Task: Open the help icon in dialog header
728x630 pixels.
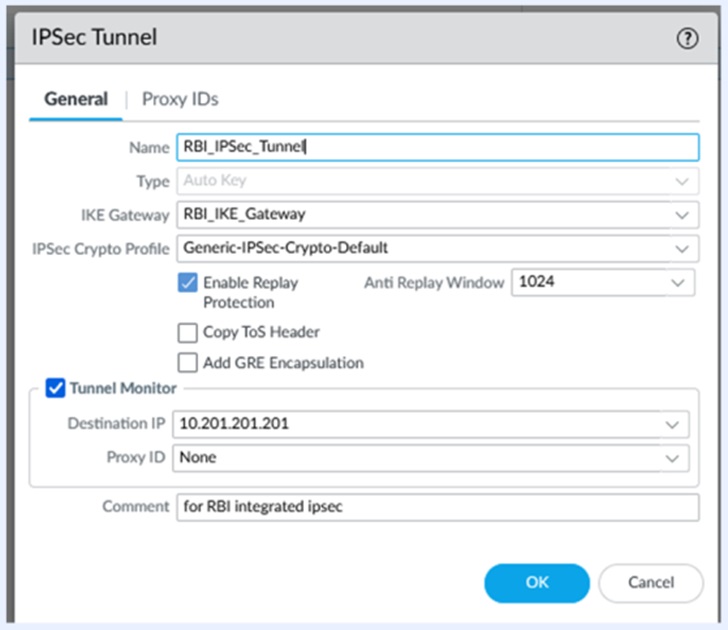Action: click(686, 39)
